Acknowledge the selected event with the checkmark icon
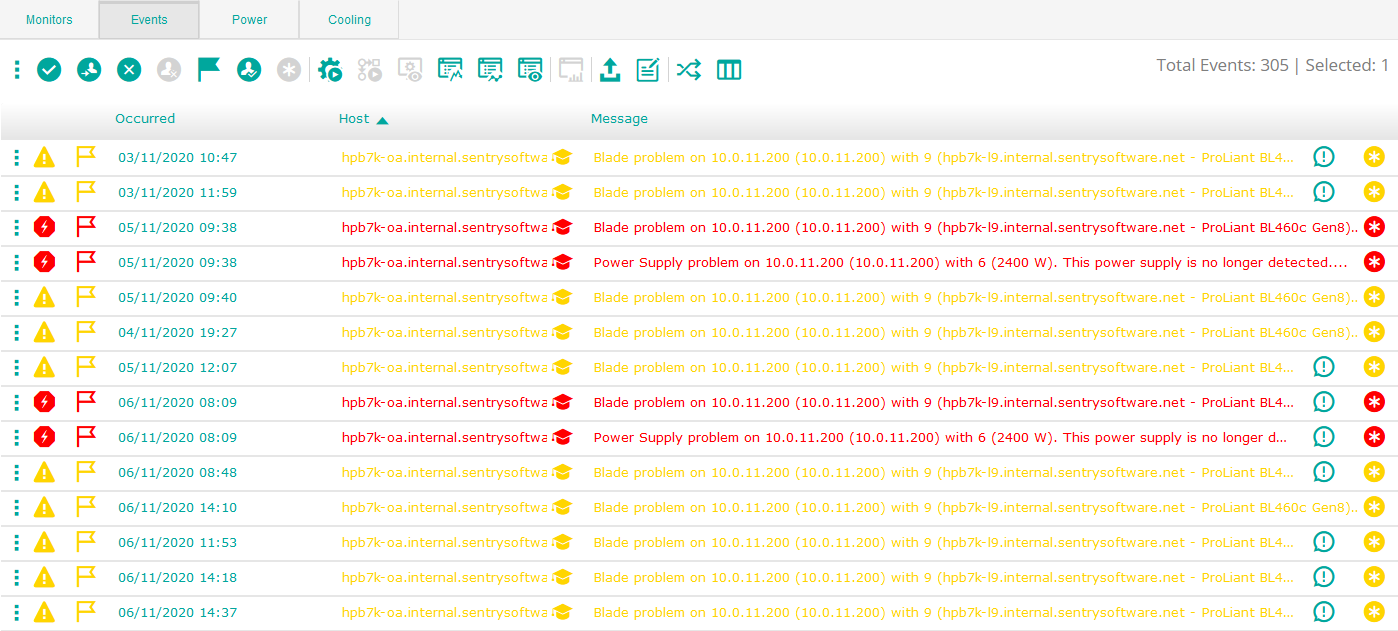 (x=49, y=70)
